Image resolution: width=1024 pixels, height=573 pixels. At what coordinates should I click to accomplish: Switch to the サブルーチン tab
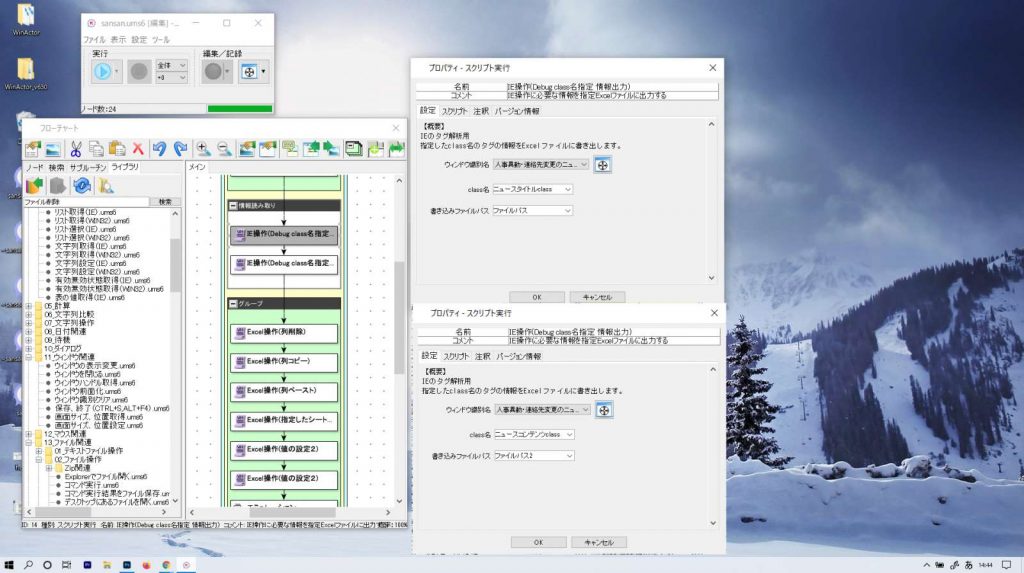[x=88, y=167]
